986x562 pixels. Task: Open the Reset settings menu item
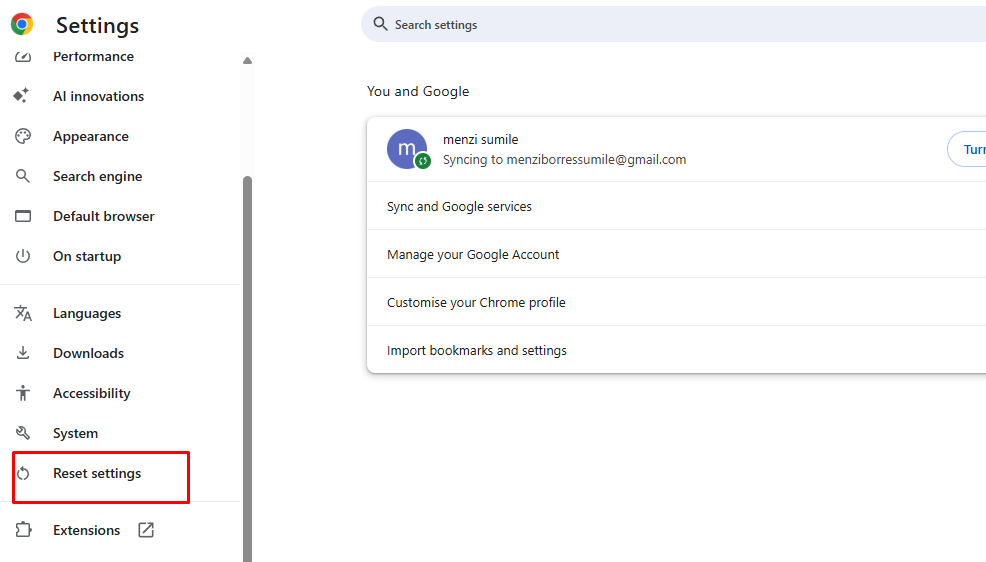click(97, 474)
